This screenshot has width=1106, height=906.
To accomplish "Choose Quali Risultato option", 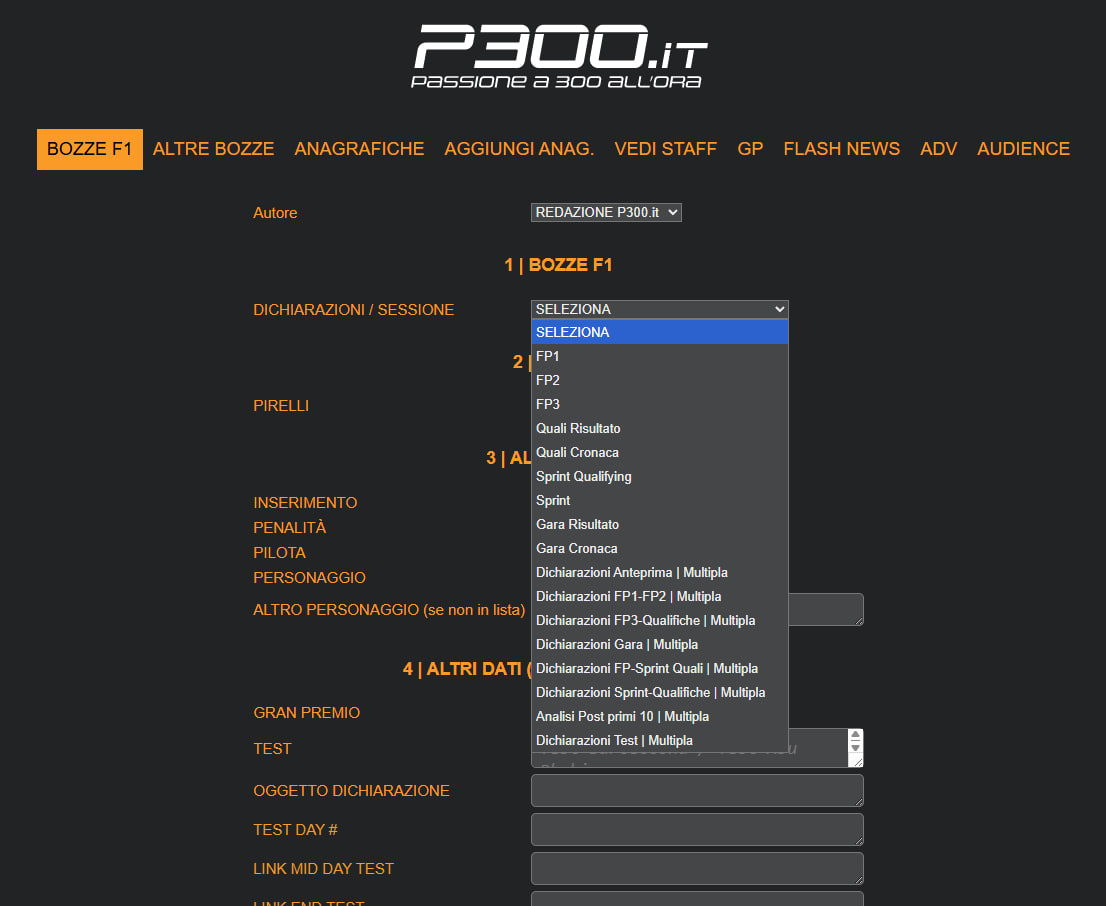I will [x=578, y=428].
